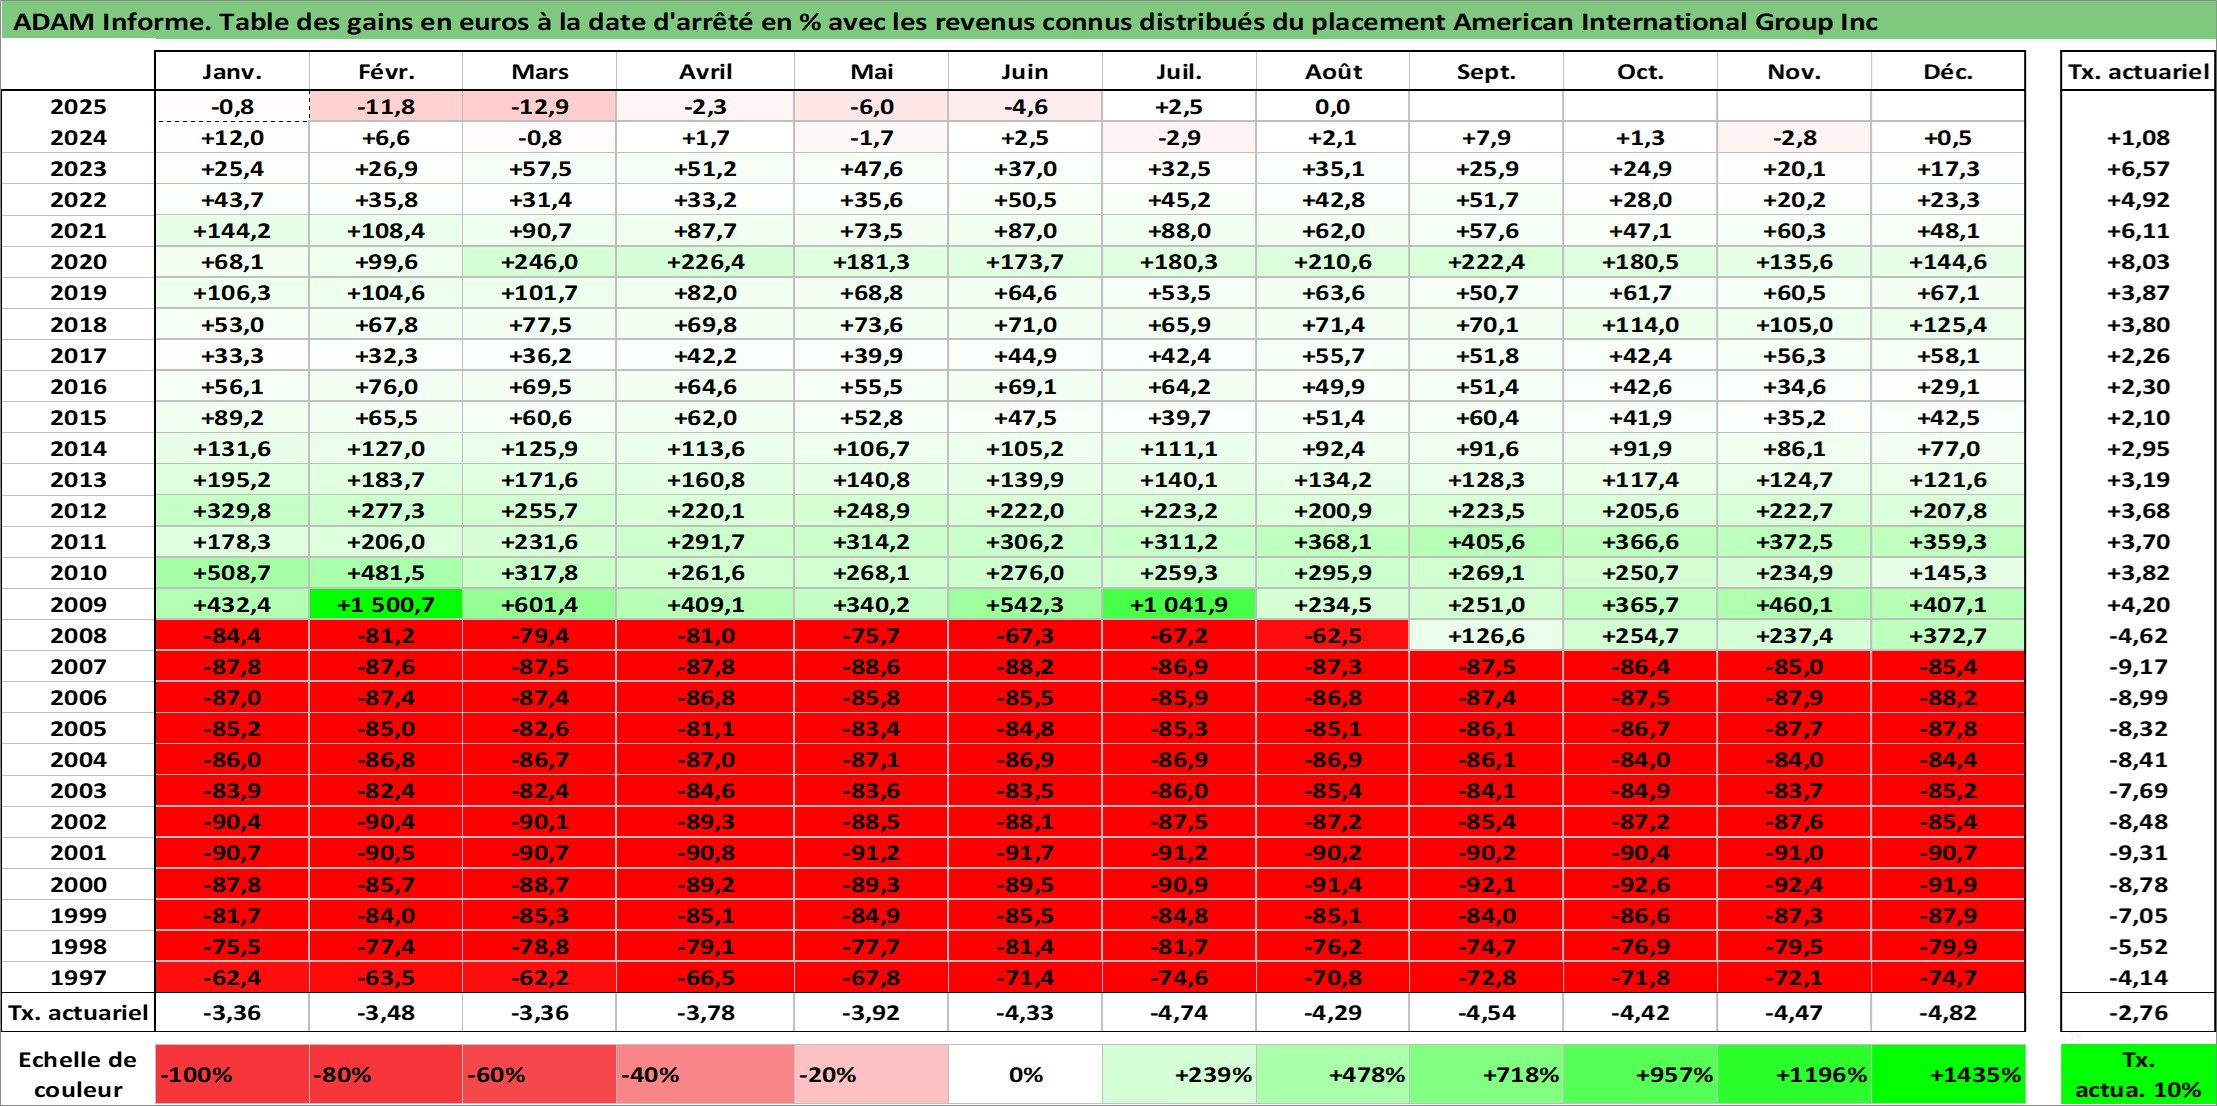The image size is (2217, 1106).
Task: Click the ADAM Informe title bar text
Action: (x=944, y=21)
